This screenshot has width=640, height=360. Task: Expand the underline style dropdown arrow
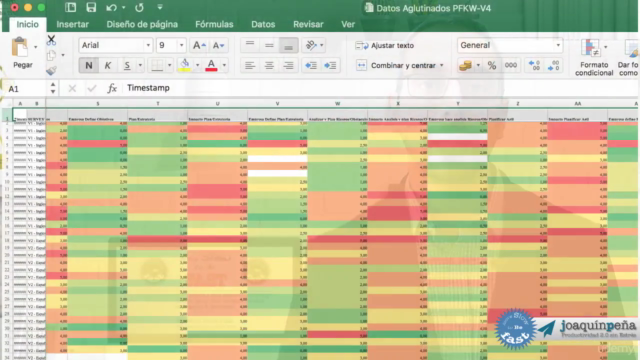(140, 65)
